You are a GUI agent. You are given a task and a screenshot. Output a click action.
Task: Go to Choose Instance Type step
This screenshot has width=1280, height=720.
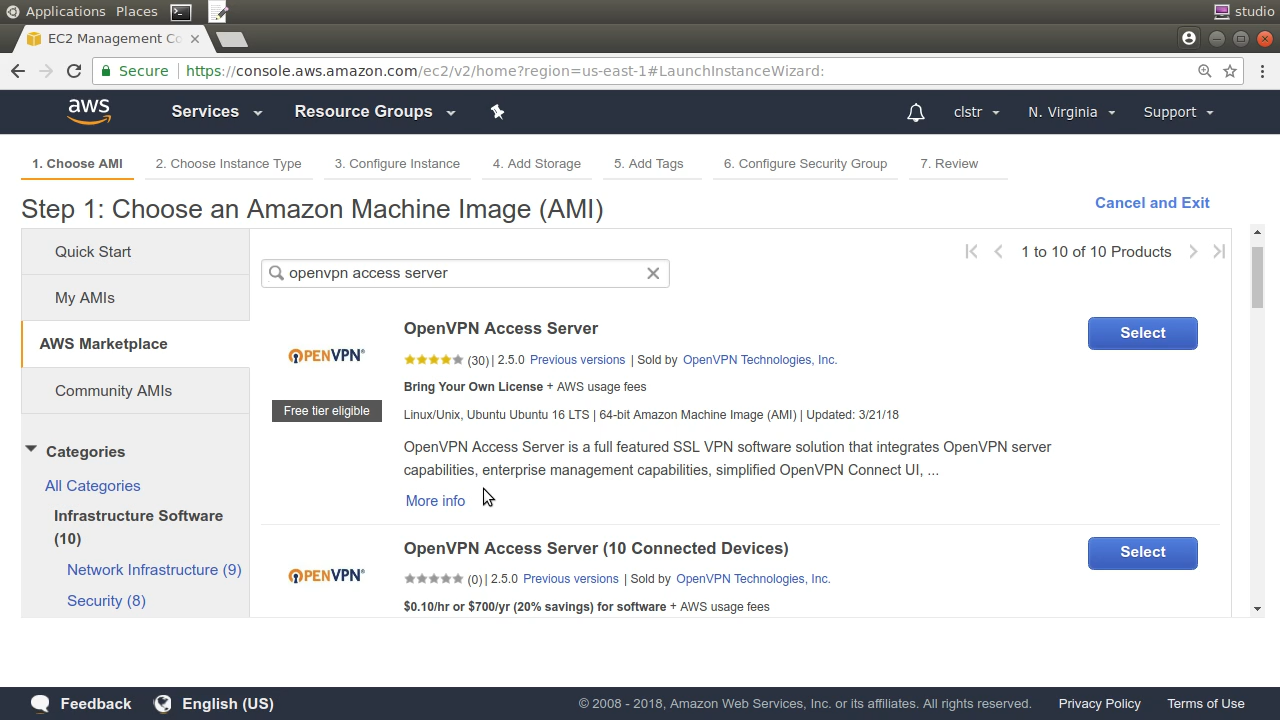[228, 164]
